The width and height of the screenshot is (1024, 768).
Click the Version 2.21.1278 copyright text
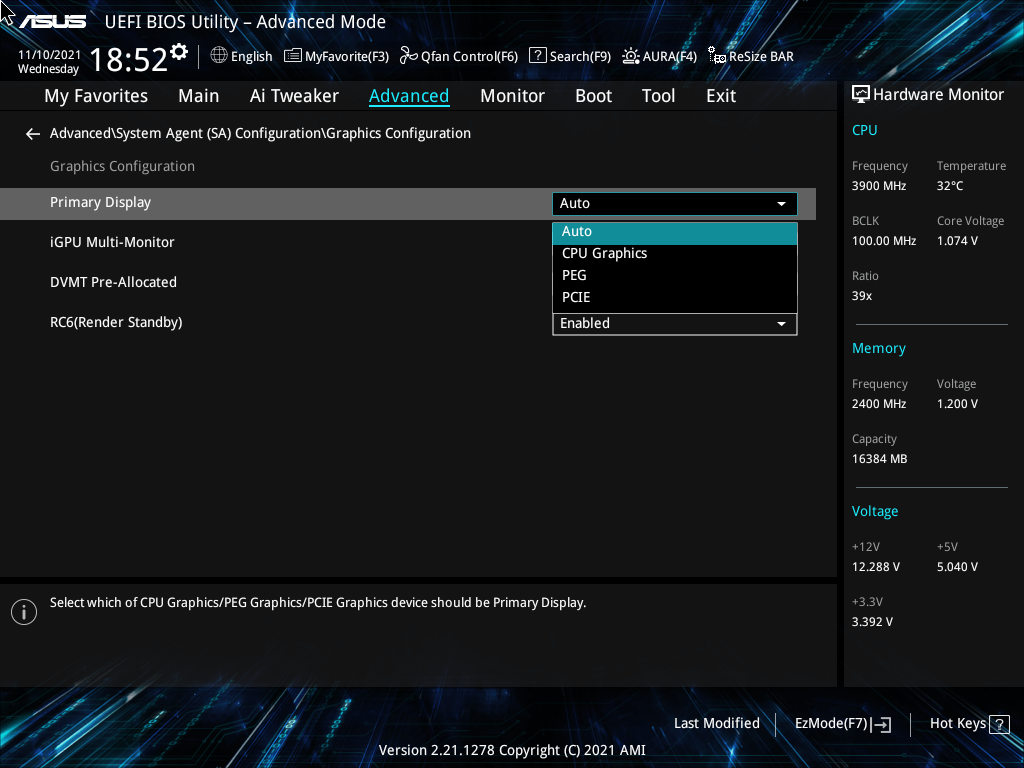(x=512, y=750)
